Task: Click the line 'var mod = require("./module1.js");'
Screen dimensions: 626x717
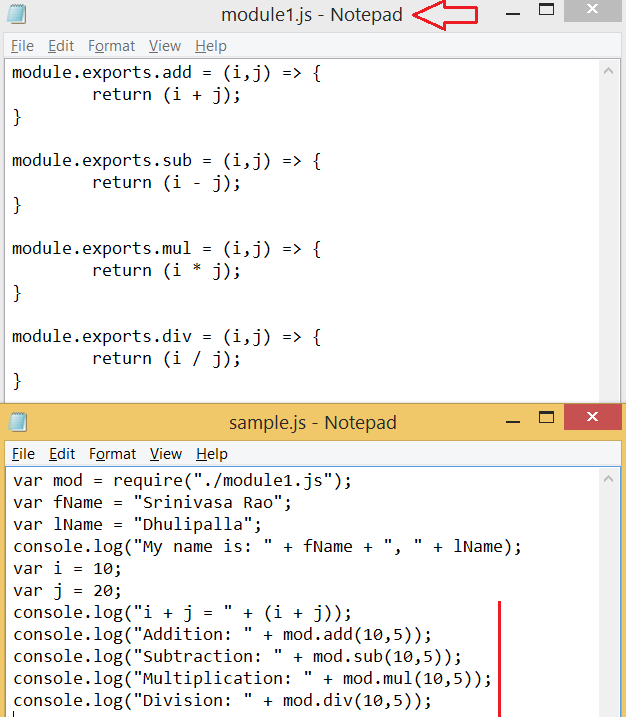Action: click(x=182, y=481)
